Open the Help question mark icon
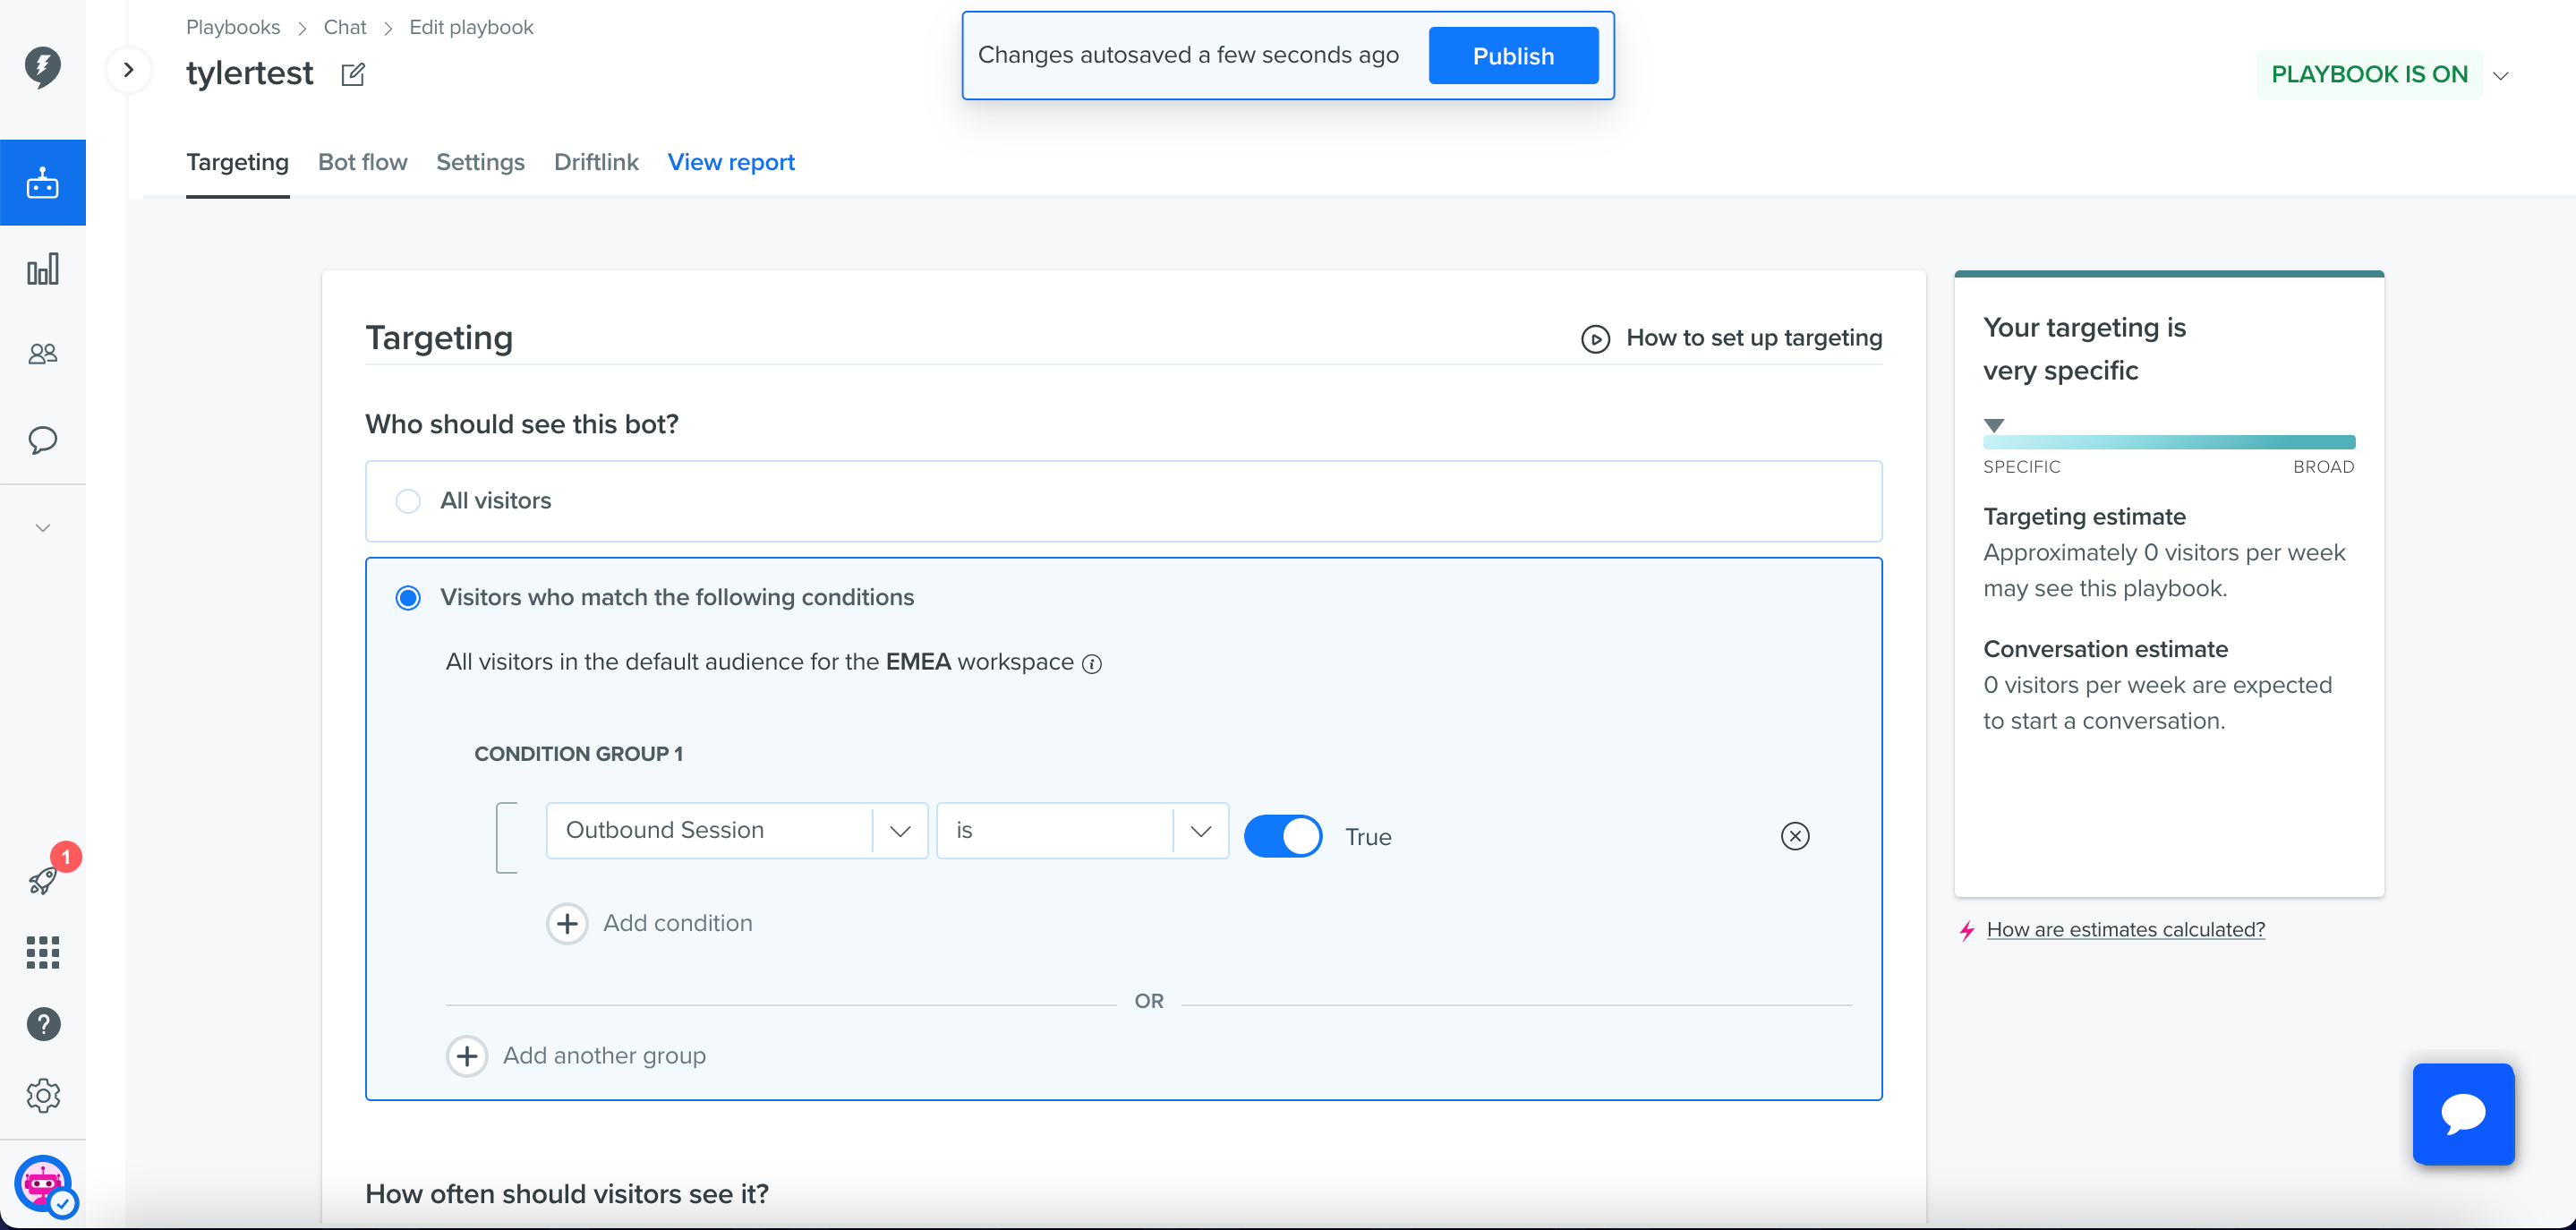 point(43,1024)
